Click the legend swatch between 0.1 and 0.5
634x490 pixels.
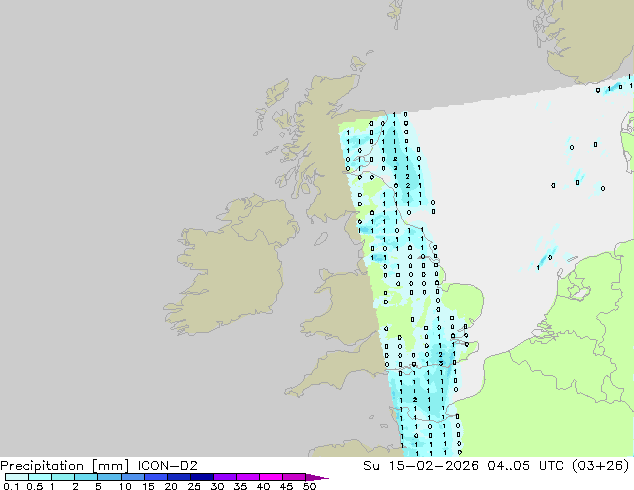tap(17, 477)
